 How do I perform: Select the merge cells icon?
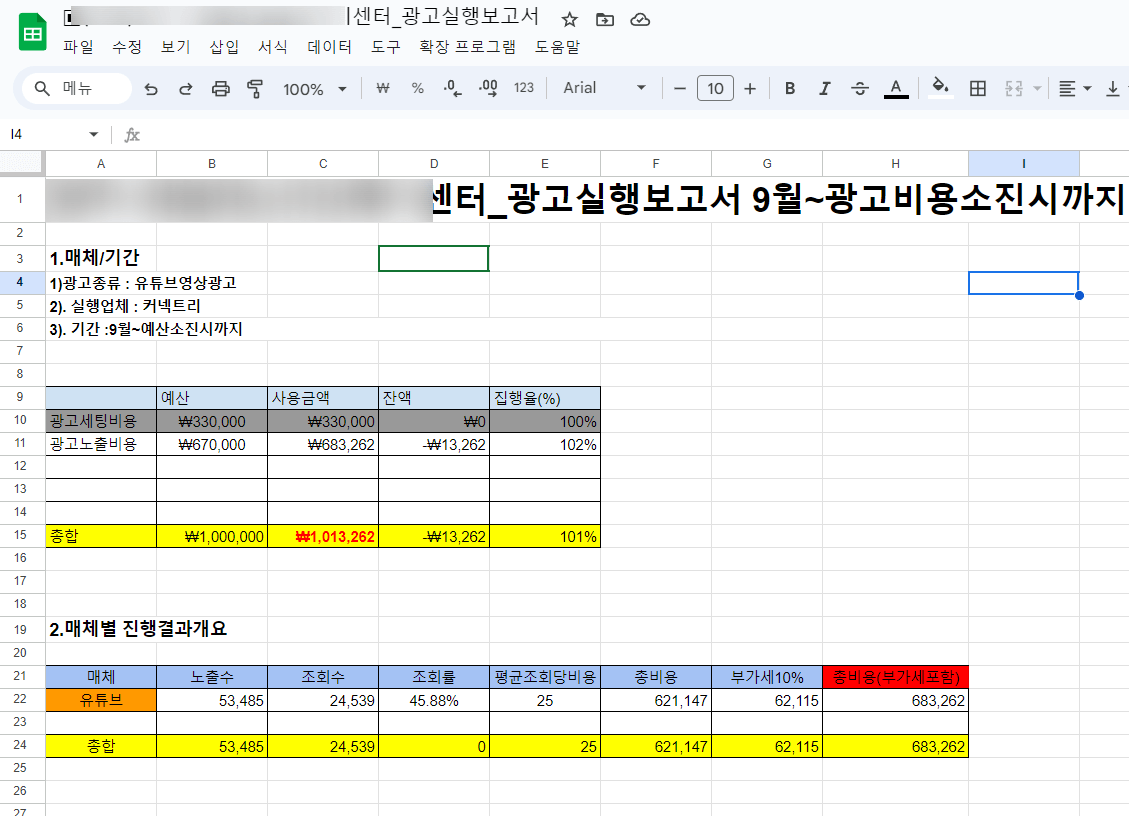1013,88
